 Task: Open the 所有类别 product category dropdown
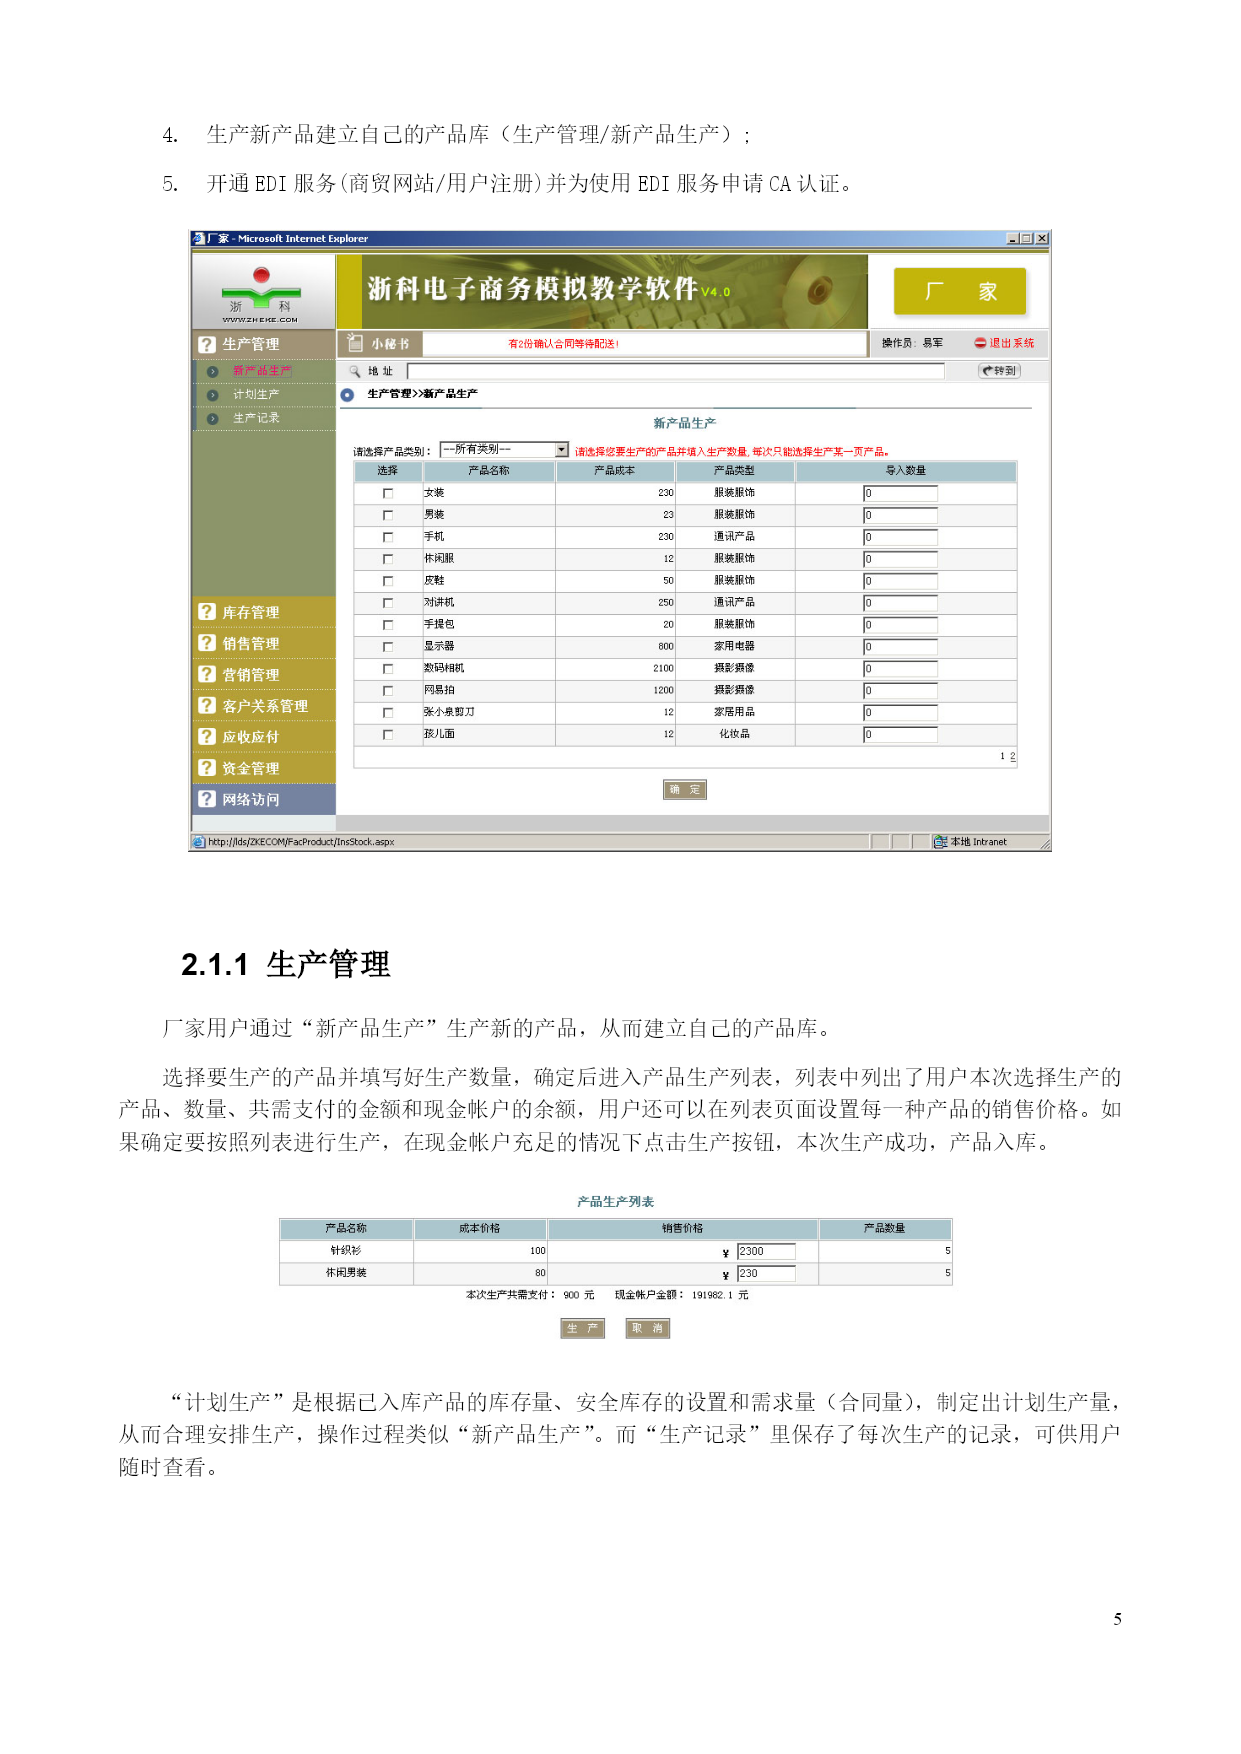click(x=504, y=450)
